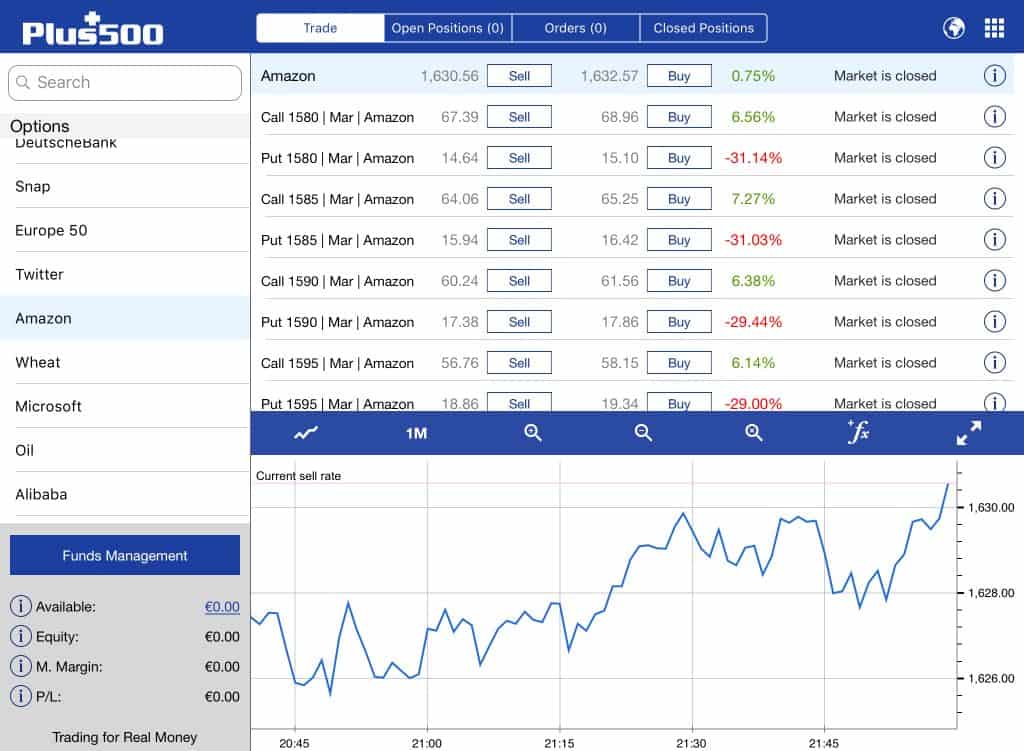The width and height of the screenshot is (1024, 751).
Task: Click the -31.14% change value
Action: [753, 157]
